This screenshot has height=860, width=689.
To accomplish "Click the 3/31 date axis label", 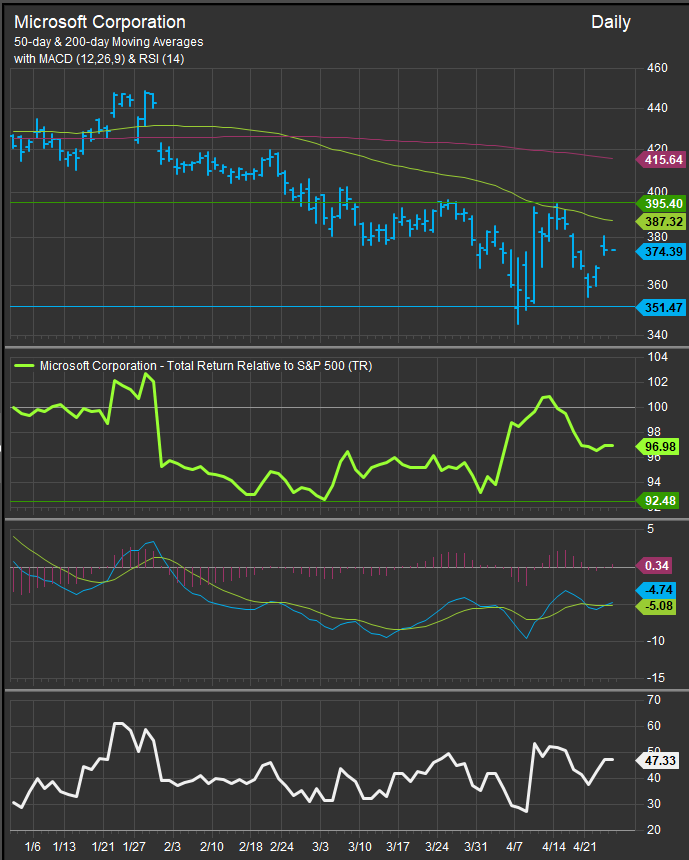I will point(476,846).
